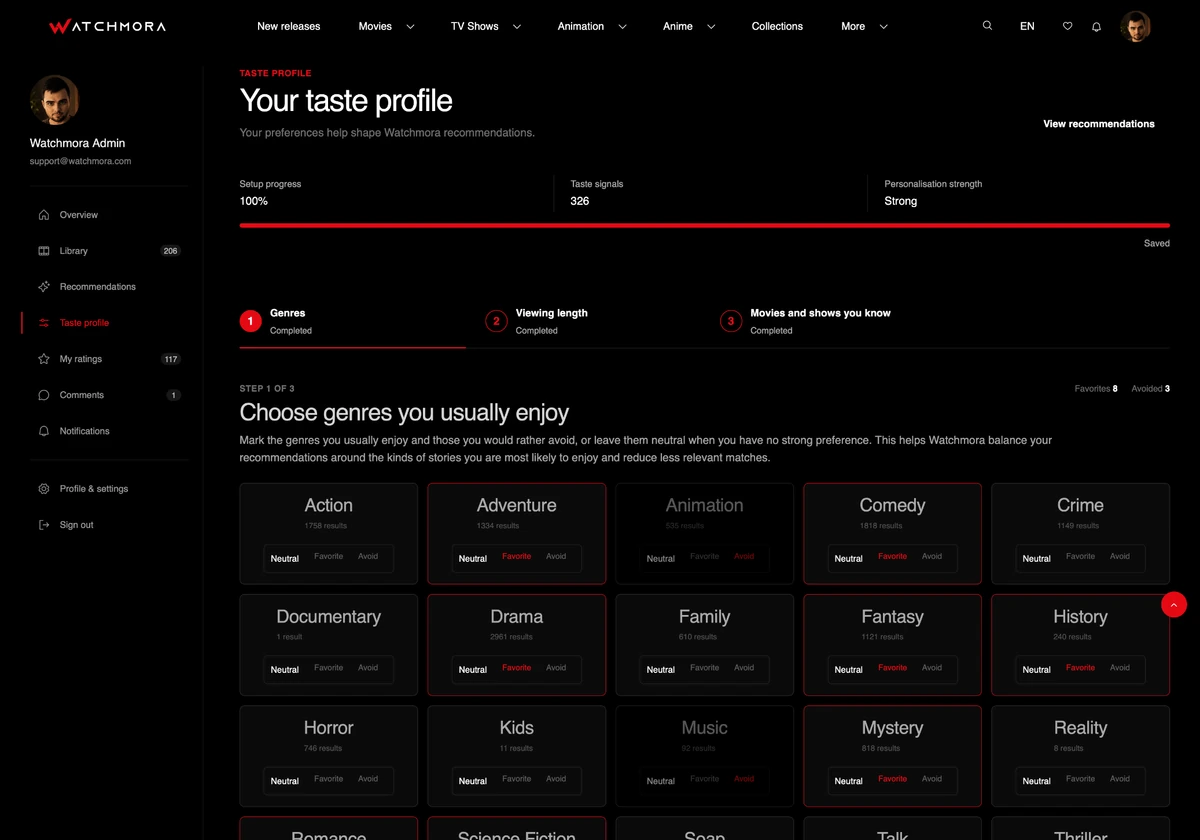The width and height of the screenshot is (1200, 840).
Task: Click the Profile & settings gear icon
Action: (44, 489)
